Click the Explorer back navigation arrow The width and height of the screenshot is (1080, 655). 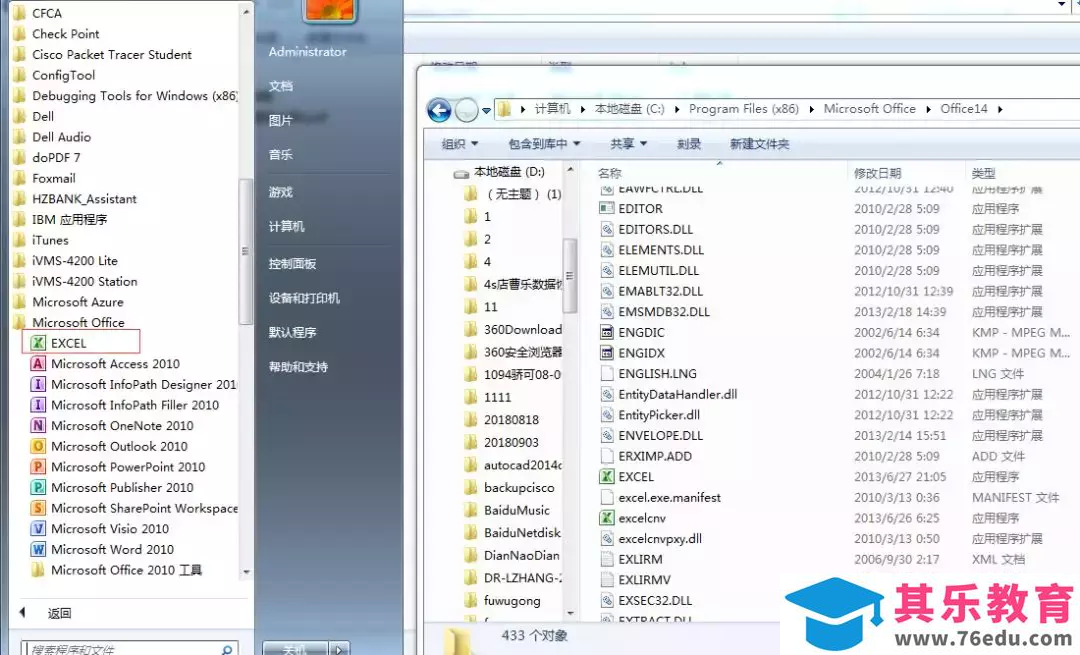pos(439,110)
